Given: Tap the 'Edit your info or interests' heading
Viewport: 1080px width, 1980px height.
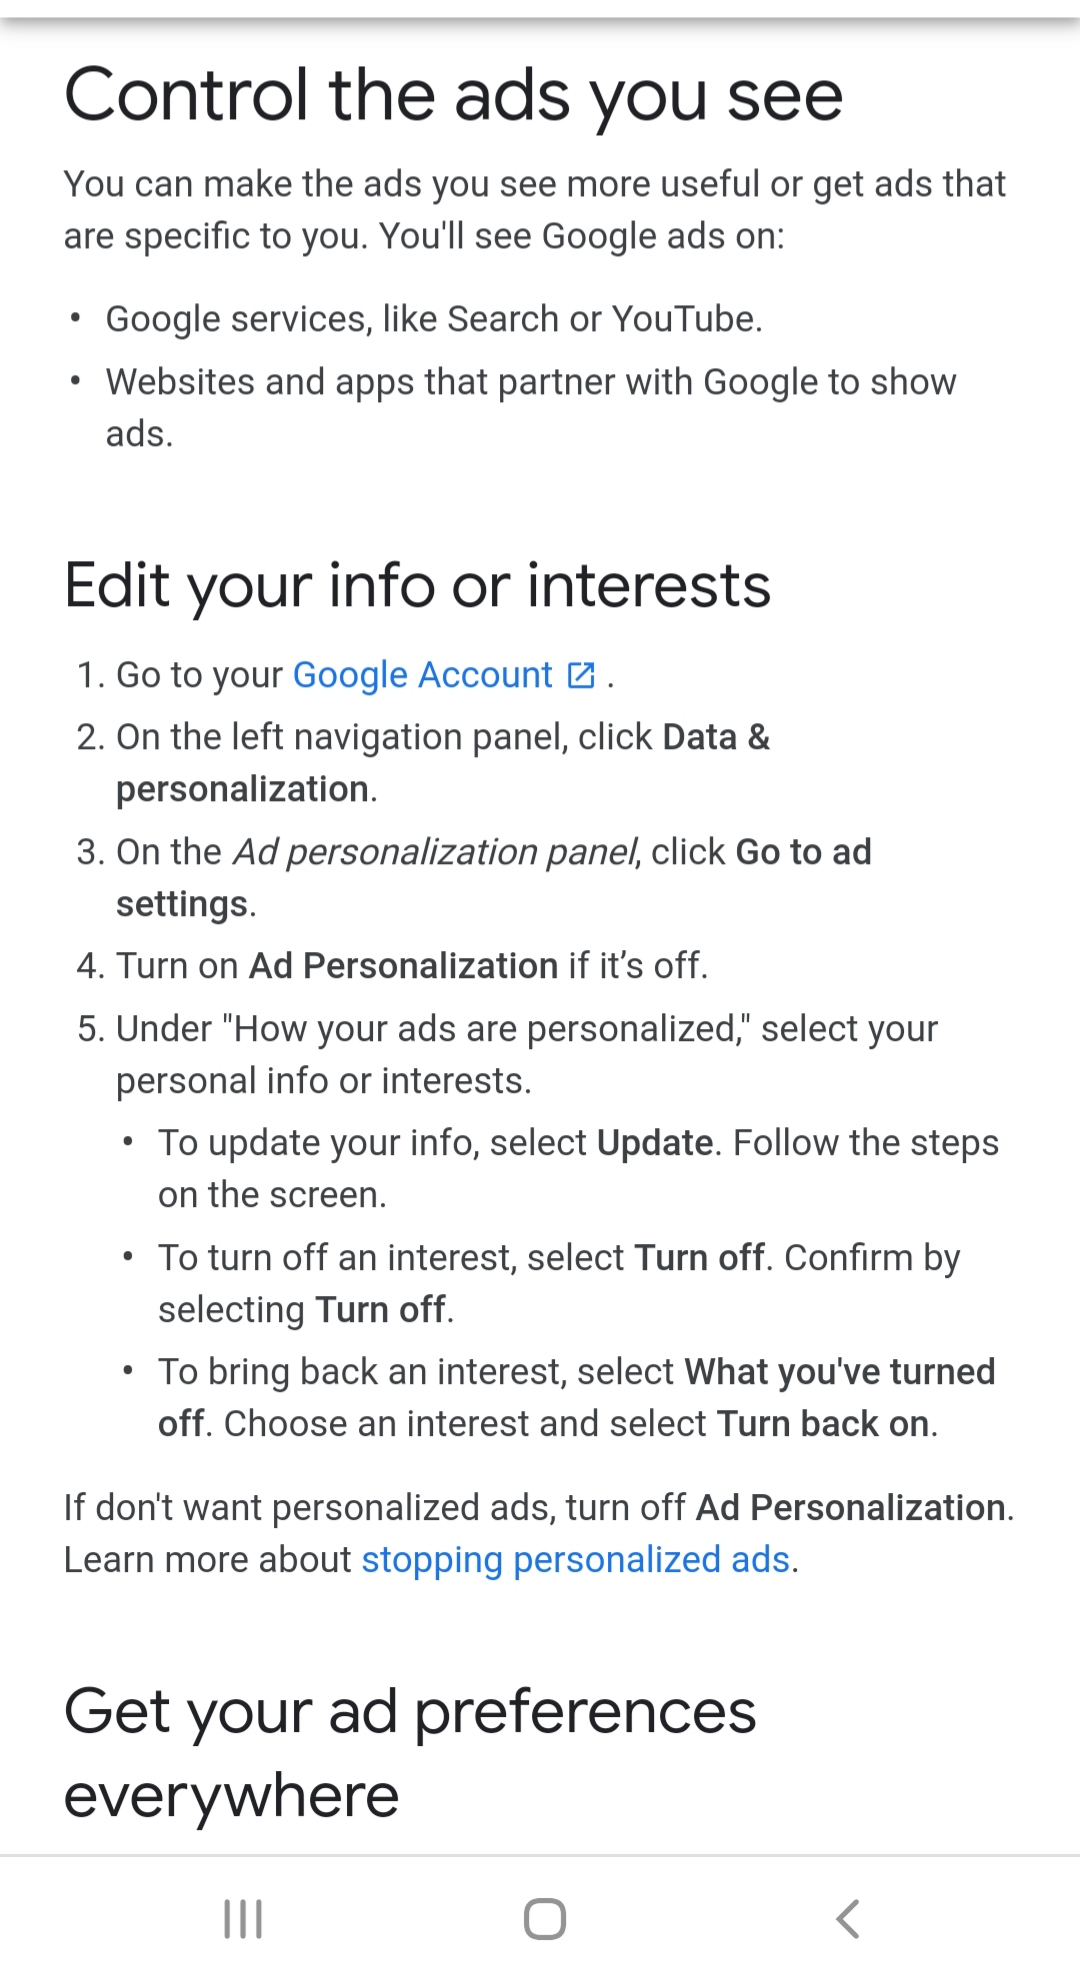Looking at the screenshot, I should click(417, 585).
